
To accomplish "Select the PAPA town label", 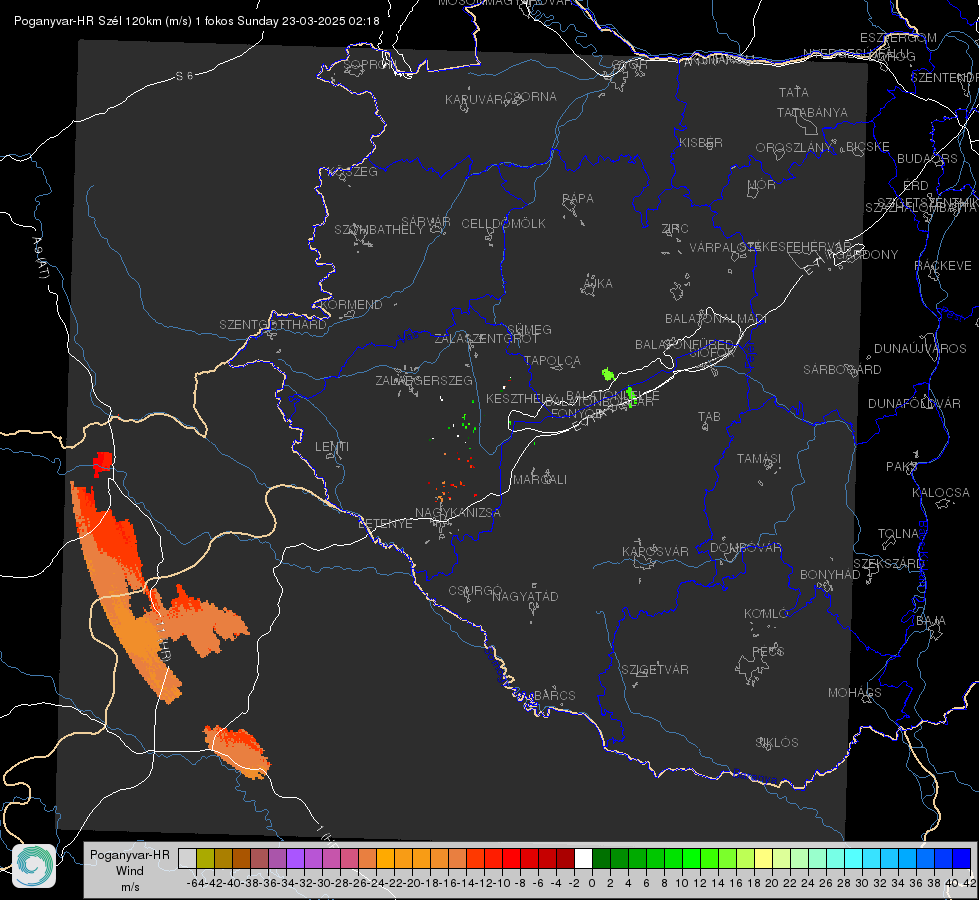I will coord(578,199).
